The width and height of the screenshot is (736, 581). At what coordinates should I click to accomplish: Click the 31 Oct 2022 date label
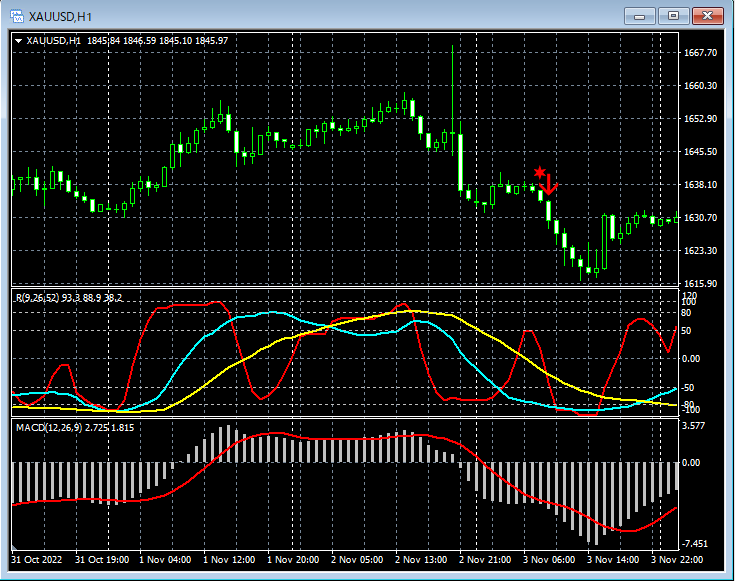[x=37, y=559]
